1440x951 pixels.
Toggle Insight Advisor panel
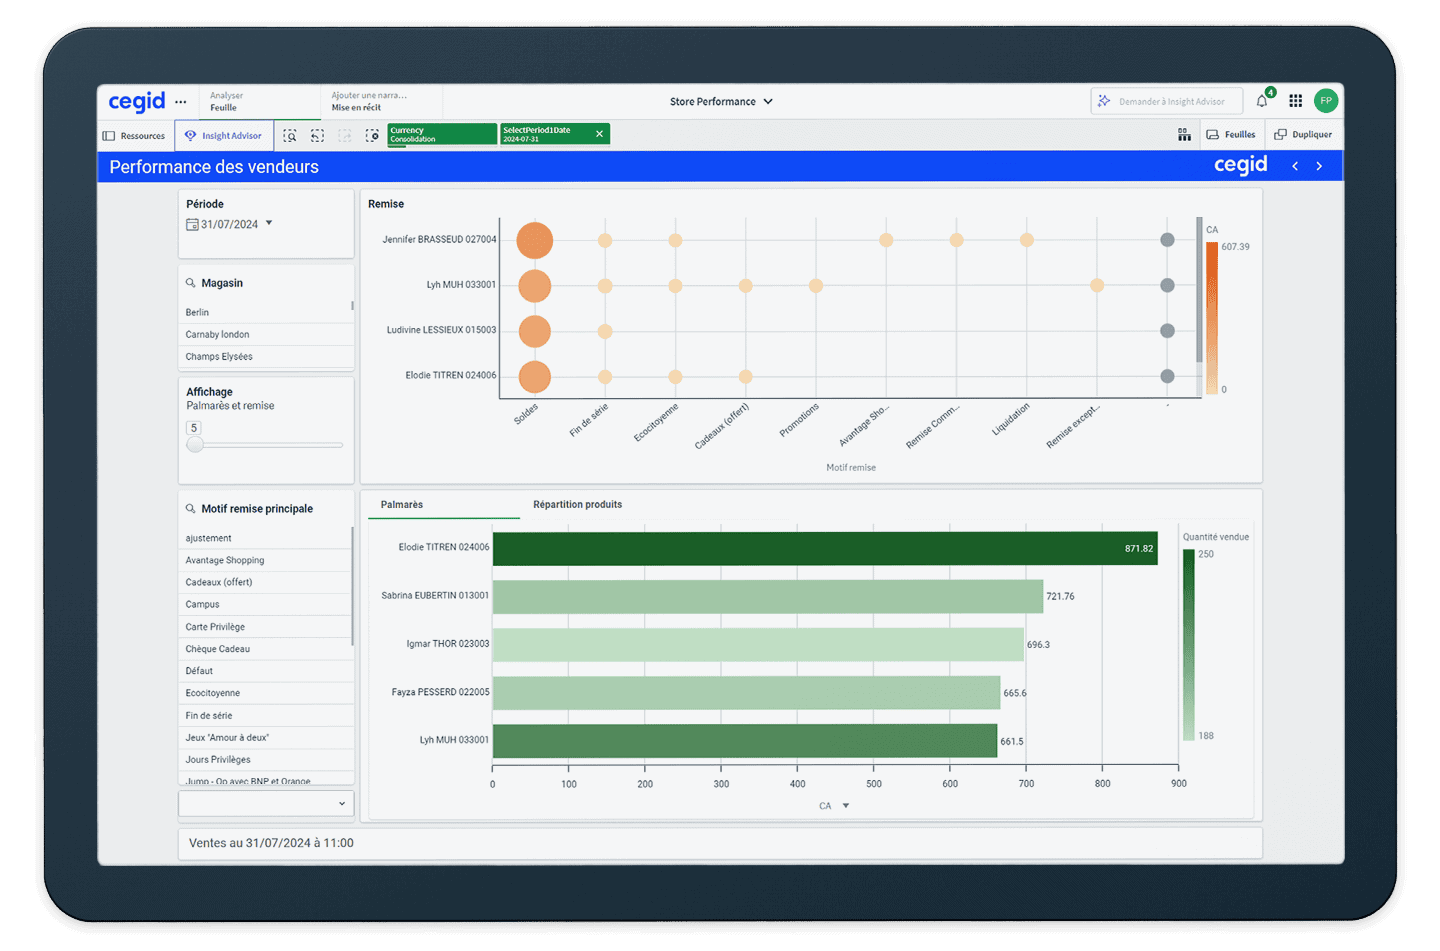click(x=223, y=135)
